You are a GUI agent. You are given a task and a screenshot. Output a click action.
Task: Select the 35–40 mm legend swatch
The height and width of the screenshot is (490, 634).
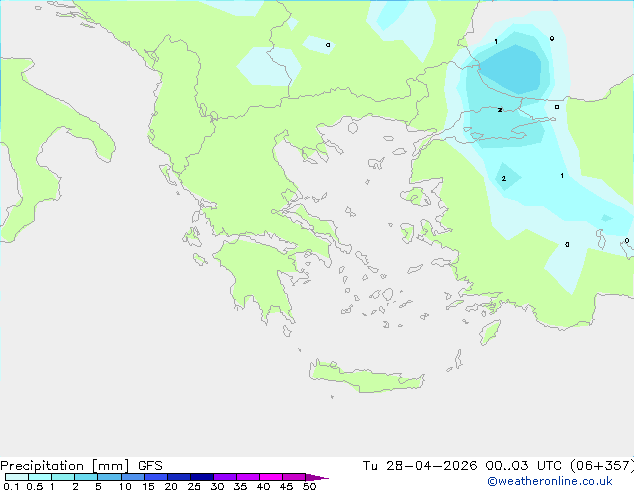click(248, 477)
